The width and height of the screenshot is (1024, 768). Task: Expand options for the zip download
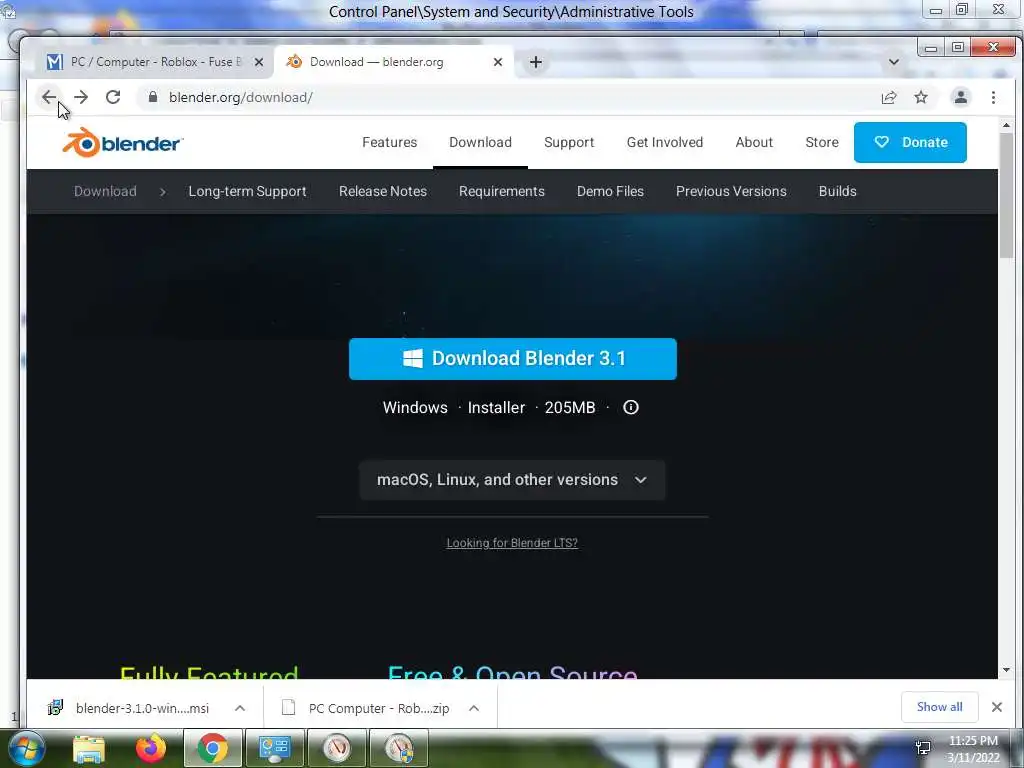click(474, 708)
